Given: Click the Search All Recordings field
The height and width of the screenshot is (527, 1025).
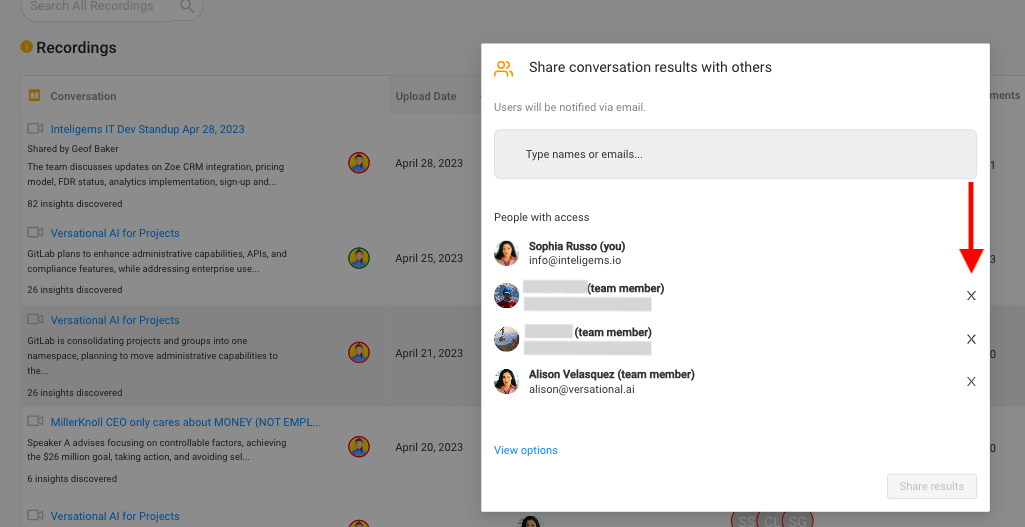Looking at the screenshot, I should pos(97,7).
